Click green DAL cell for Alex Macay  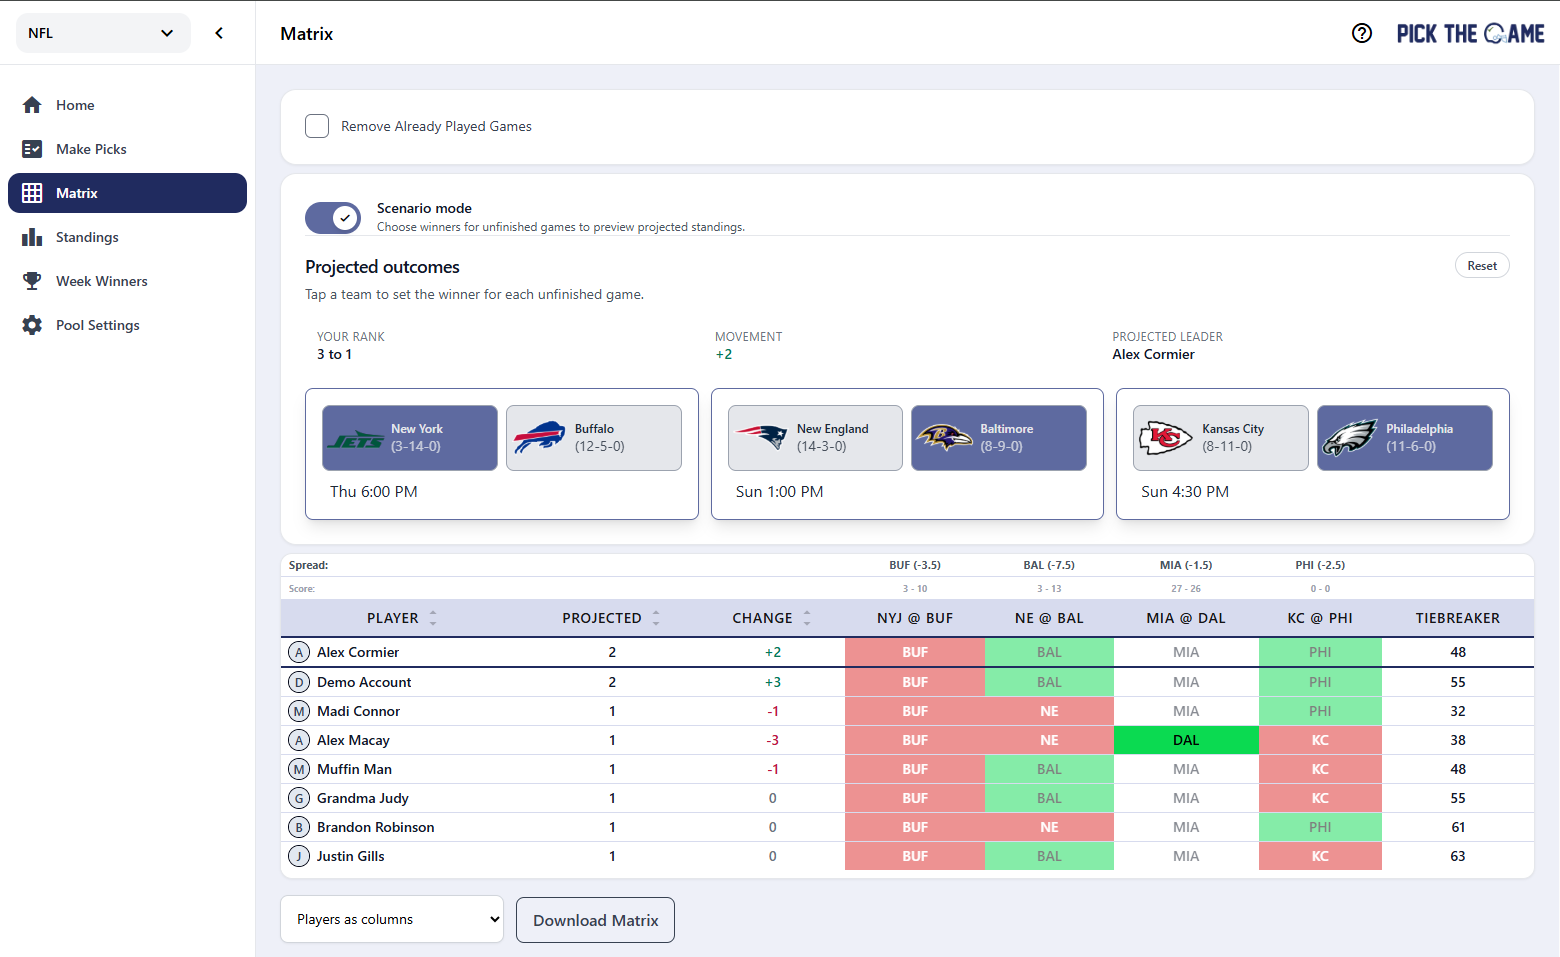pyautogui.click(x=1186, y=740)
